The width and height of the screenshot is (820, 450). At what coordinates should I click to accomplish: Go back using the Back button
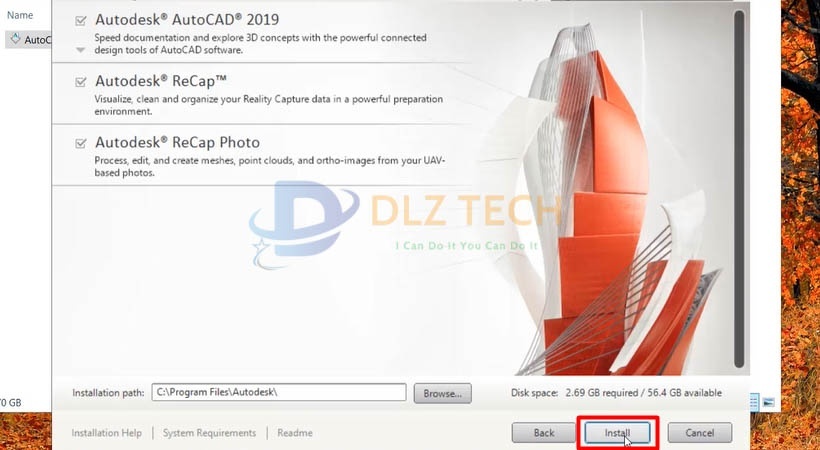point(544,433)
